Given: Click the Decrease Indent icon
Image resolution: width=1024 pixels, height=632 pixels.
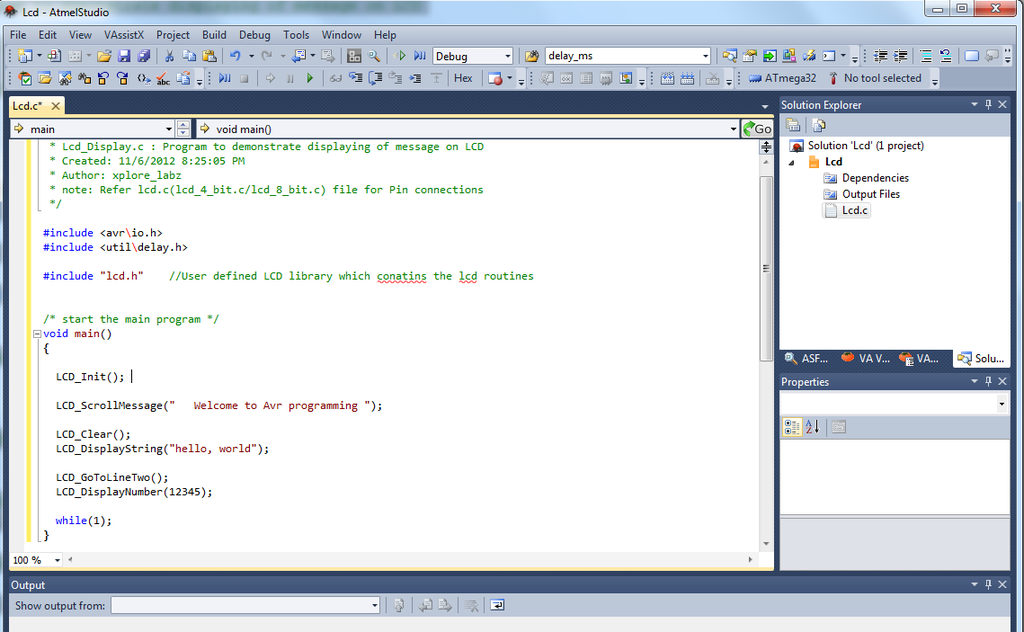Looking at the screenshot, I should tap(880, 56).
